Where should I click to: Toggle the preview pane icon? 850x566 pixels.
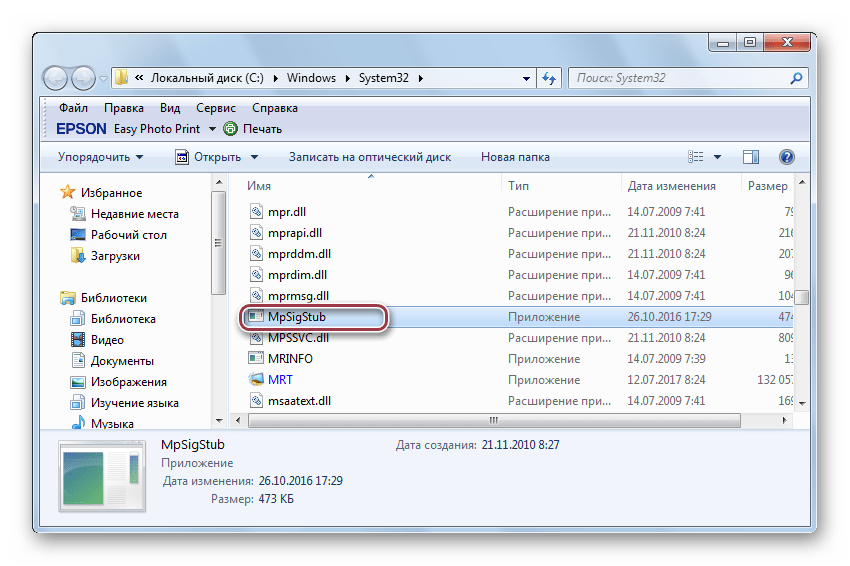[x=751, y=157]
